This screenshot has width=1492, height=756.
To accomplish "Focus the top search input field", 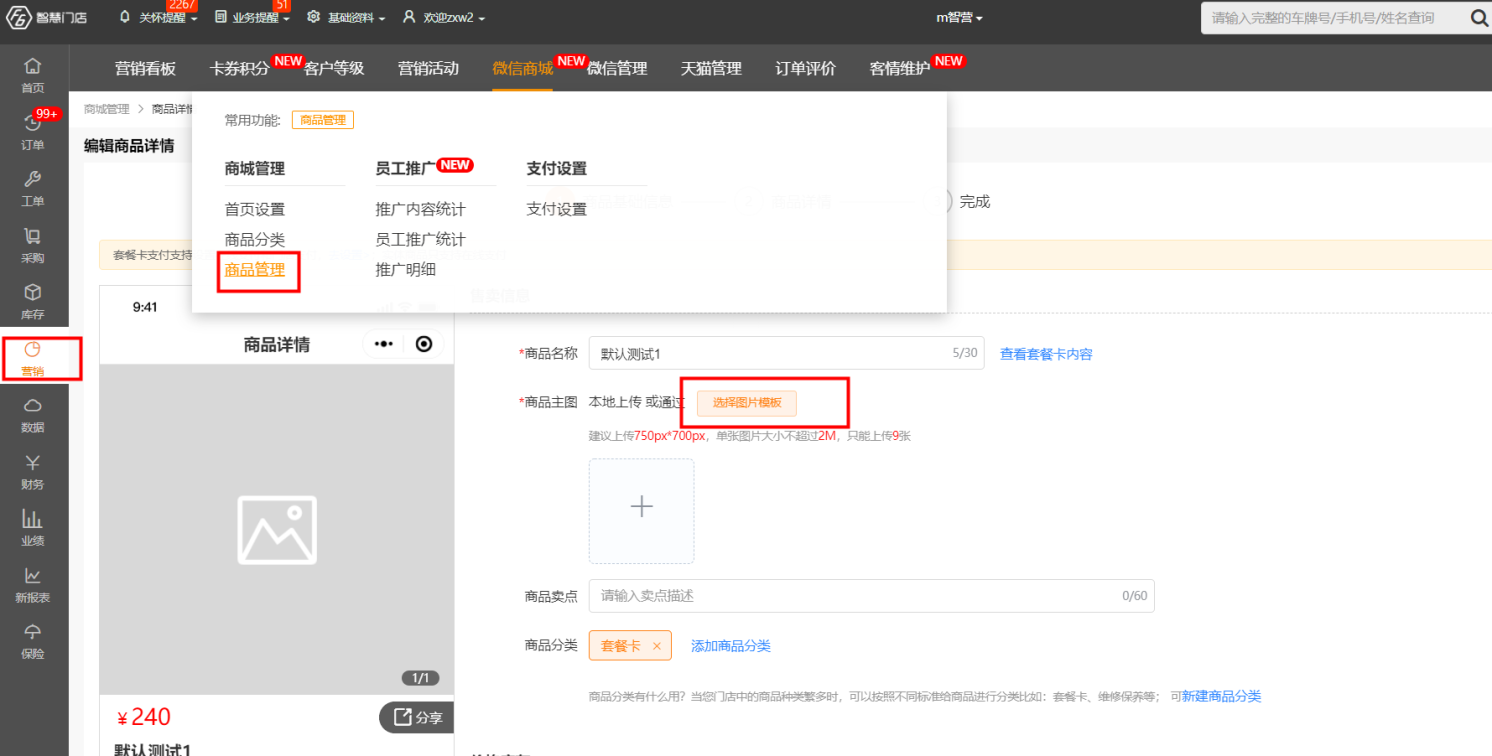I will pos(1335,18).
